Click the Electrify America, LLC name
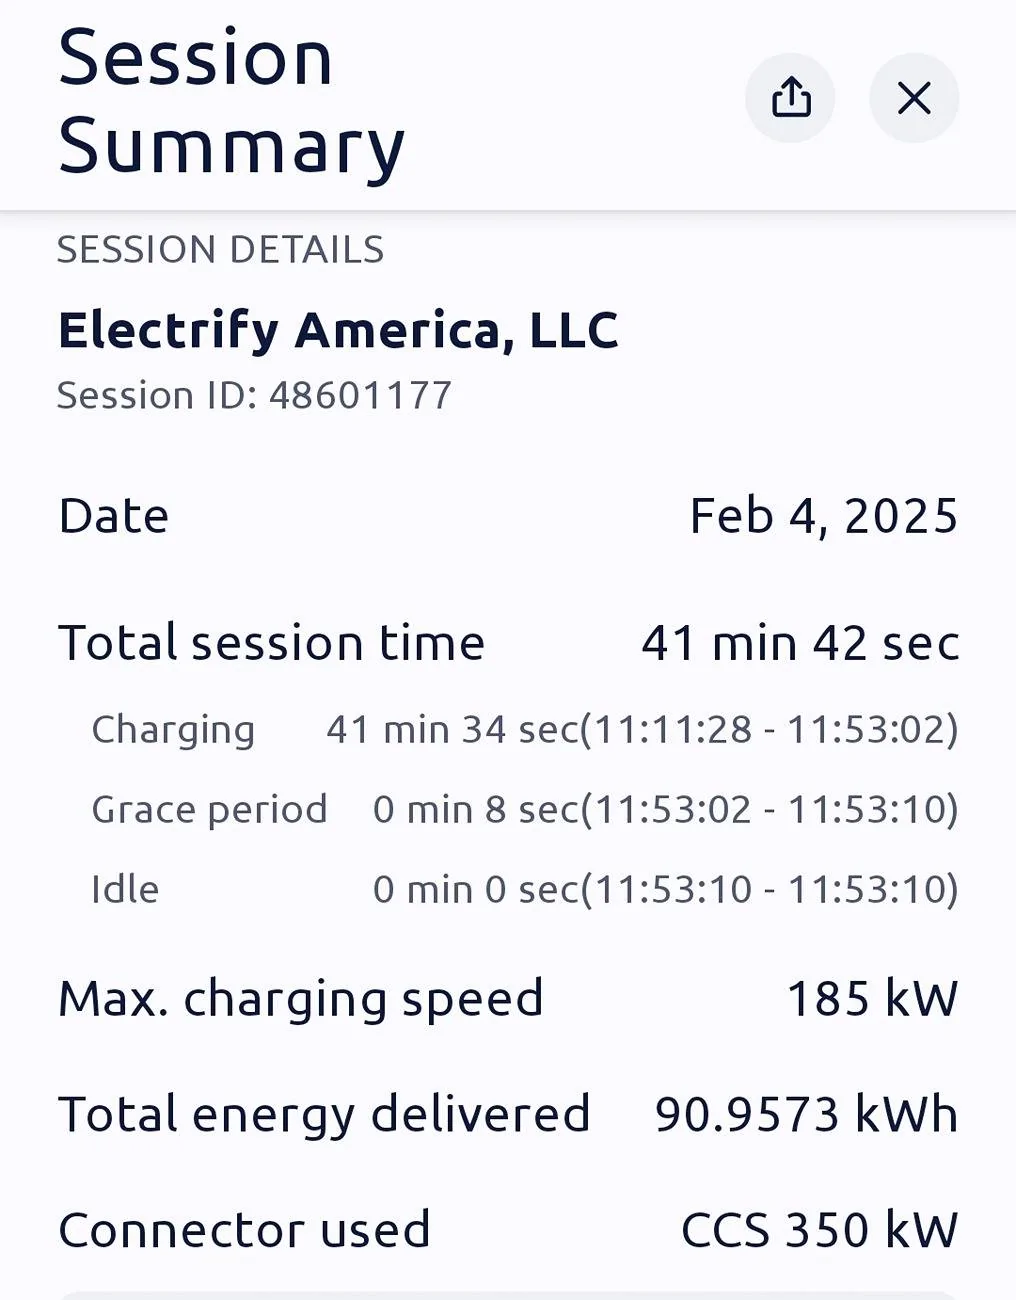 pos(338,330)
